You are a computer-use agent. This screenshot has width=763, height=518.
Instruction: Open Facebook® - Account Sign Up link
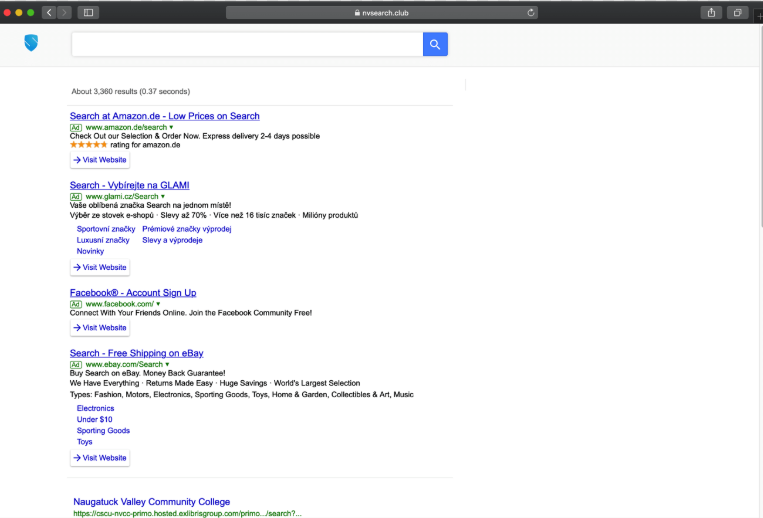(133, 292)
